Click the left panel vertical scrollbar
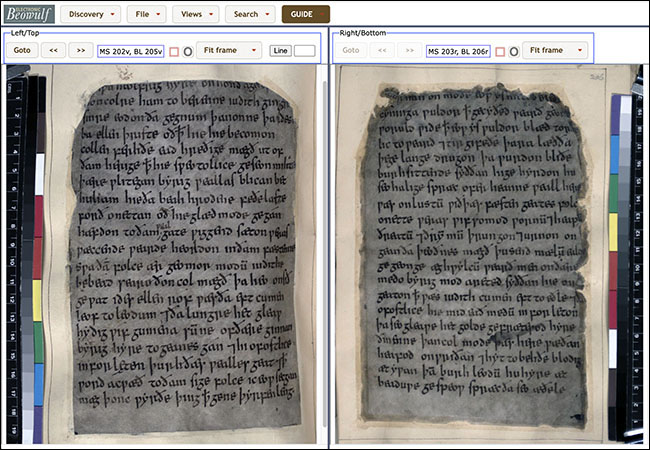Image resolution: width=650 pixels, height=450 pixels. 325,254
